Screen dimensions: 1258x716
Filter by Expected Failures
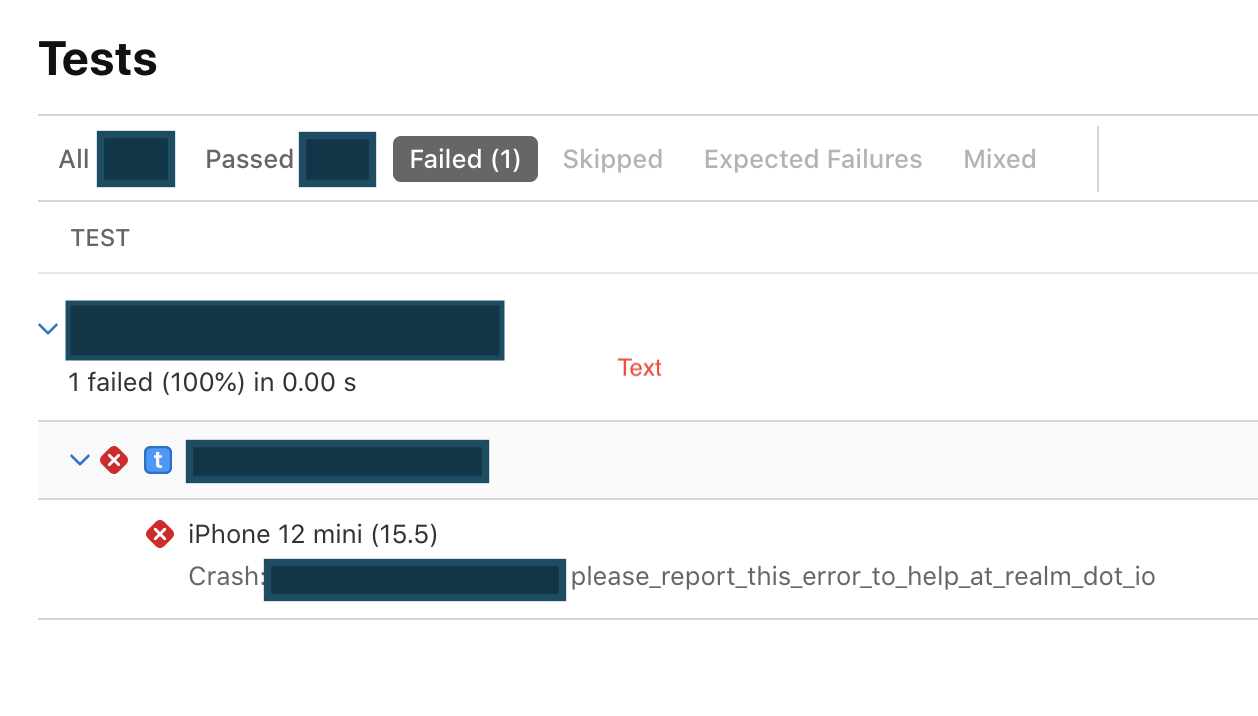point(813,159)
